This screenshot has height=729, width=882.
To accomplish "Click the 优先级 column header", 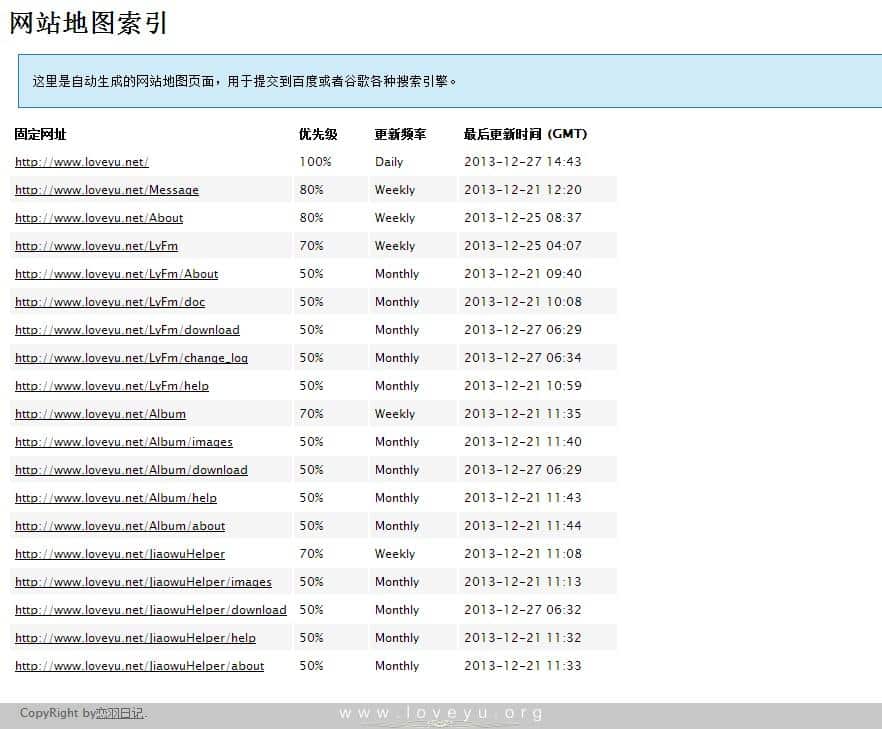I will point(318,134).
